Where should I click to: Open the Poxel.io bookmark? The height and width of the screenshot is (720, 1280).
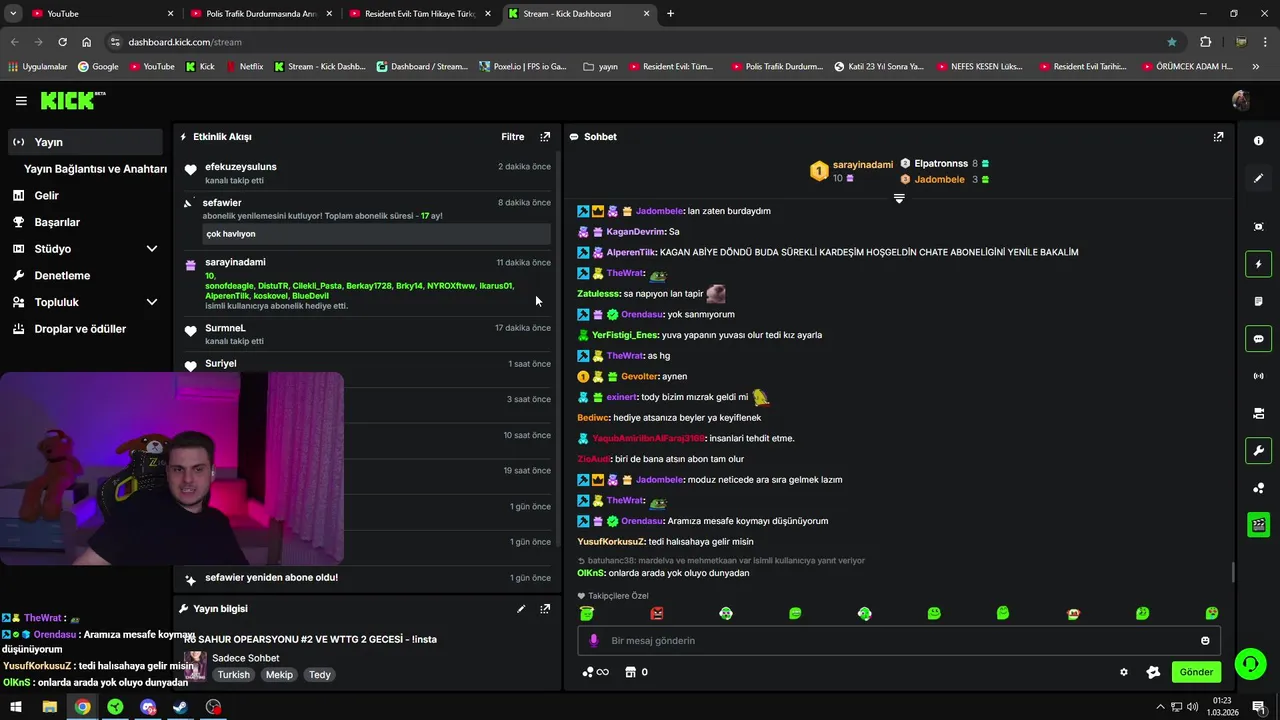click(x=522, y=67)
